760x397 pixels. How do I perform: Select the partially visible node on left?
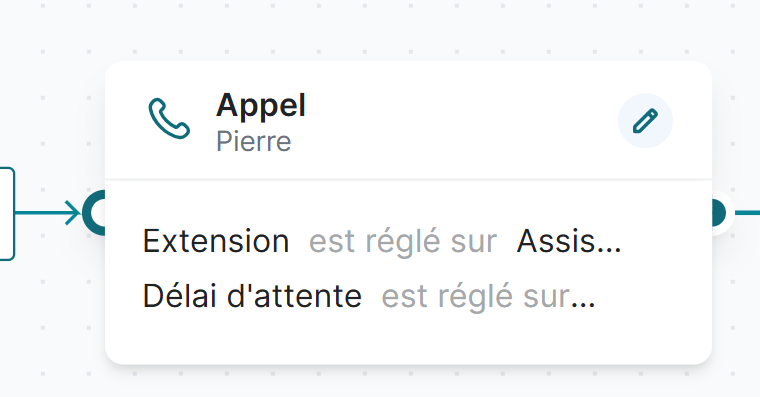[7, 214]
